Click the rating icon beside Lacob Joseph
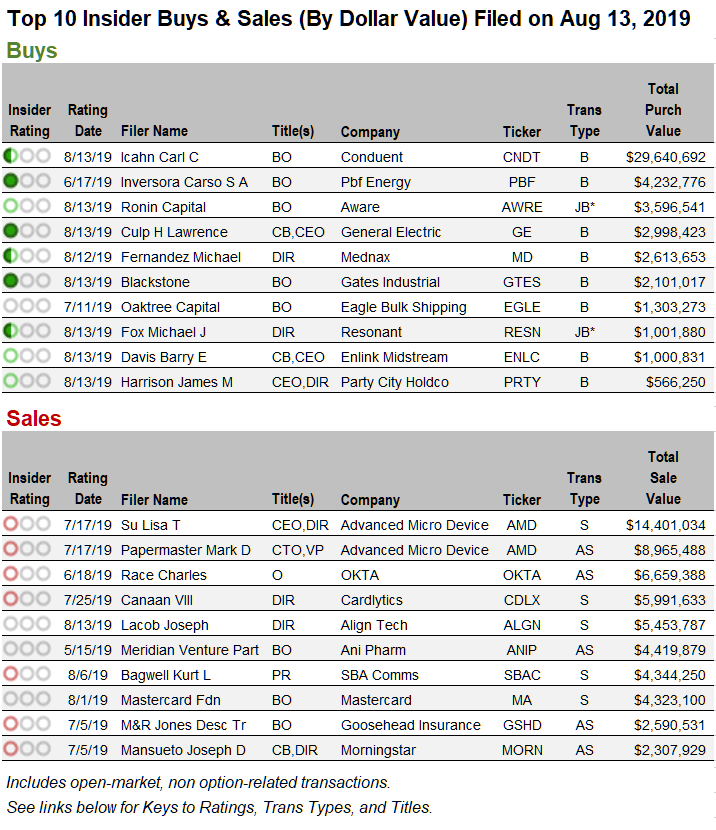This screenshot has height=830, width=716. coord(27,625)
